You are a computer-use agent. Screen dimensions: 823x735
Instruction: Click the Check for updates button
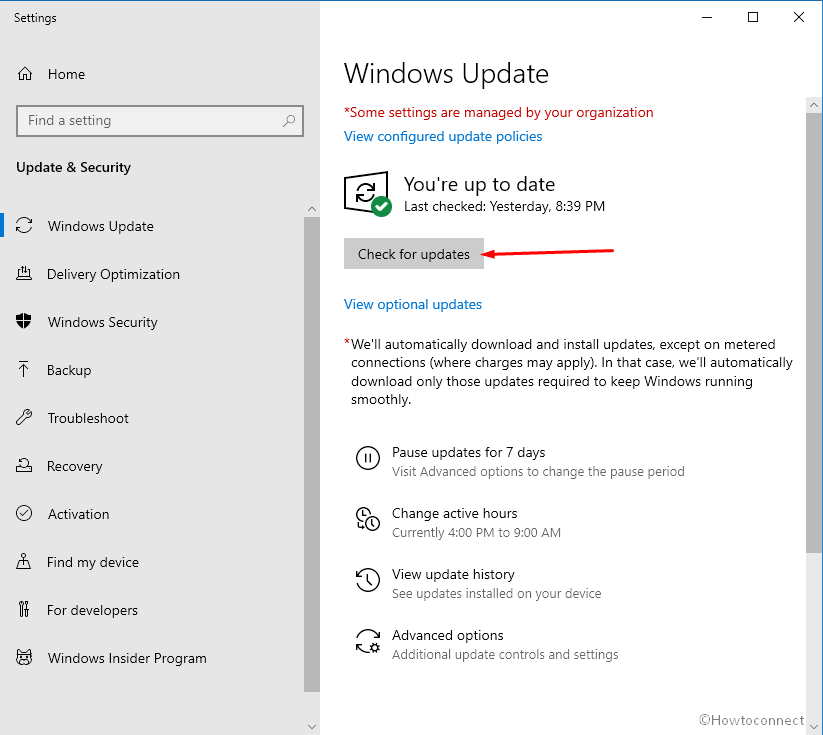click(x=414, y=254)
